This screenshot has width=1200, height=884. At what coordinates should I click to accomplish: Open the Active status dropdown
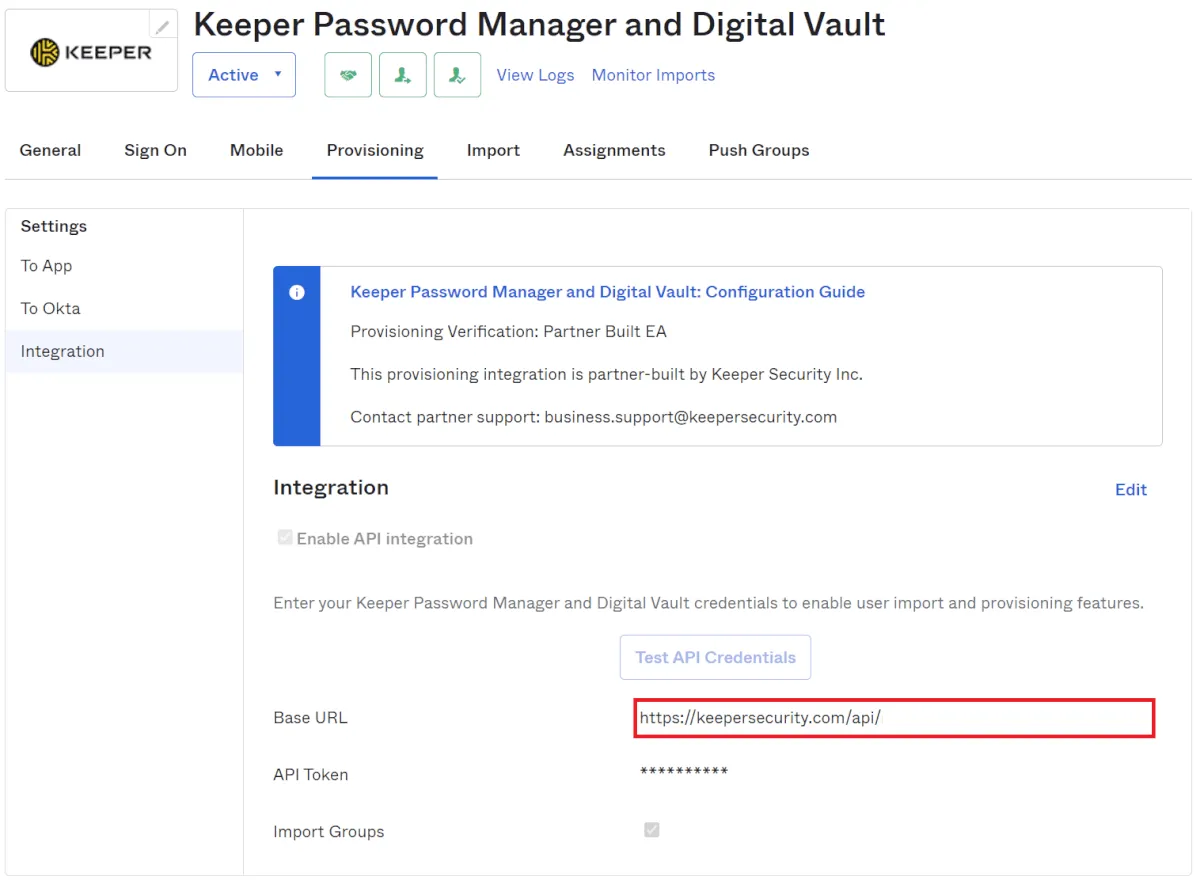[244, 75]
